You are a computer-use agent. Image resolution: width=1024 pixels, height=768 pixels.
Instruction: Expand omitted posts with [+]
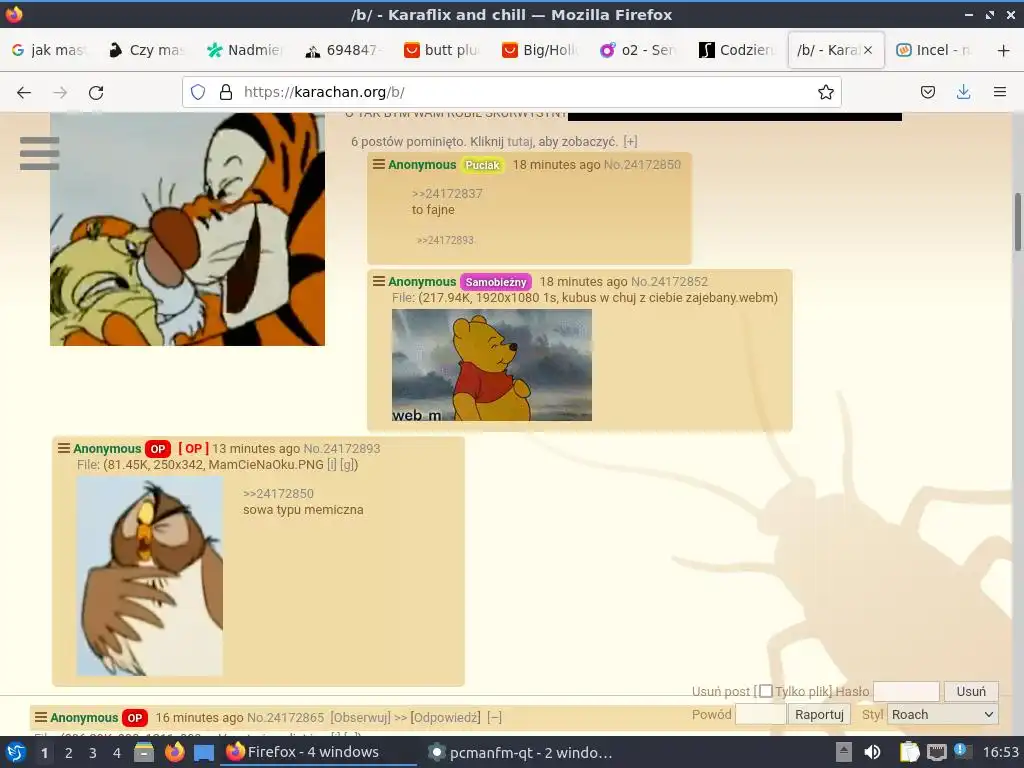click(630, 141)
